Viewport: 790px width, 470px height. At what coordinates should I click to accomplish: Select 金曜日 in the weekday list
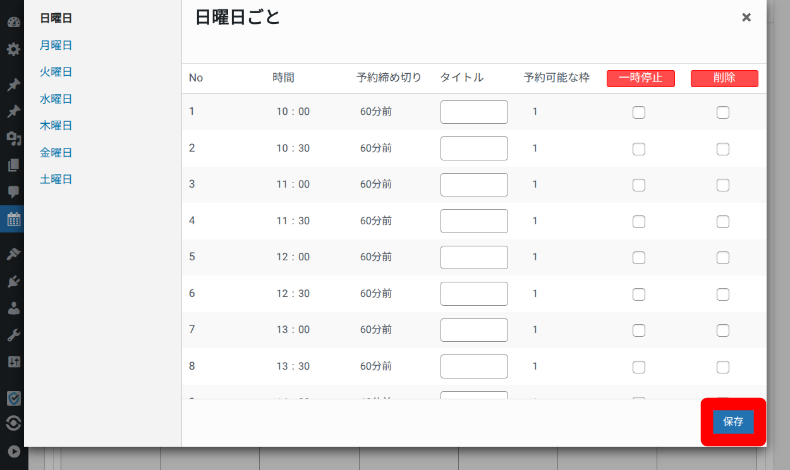pyautogui.click(x=56, y=153)
